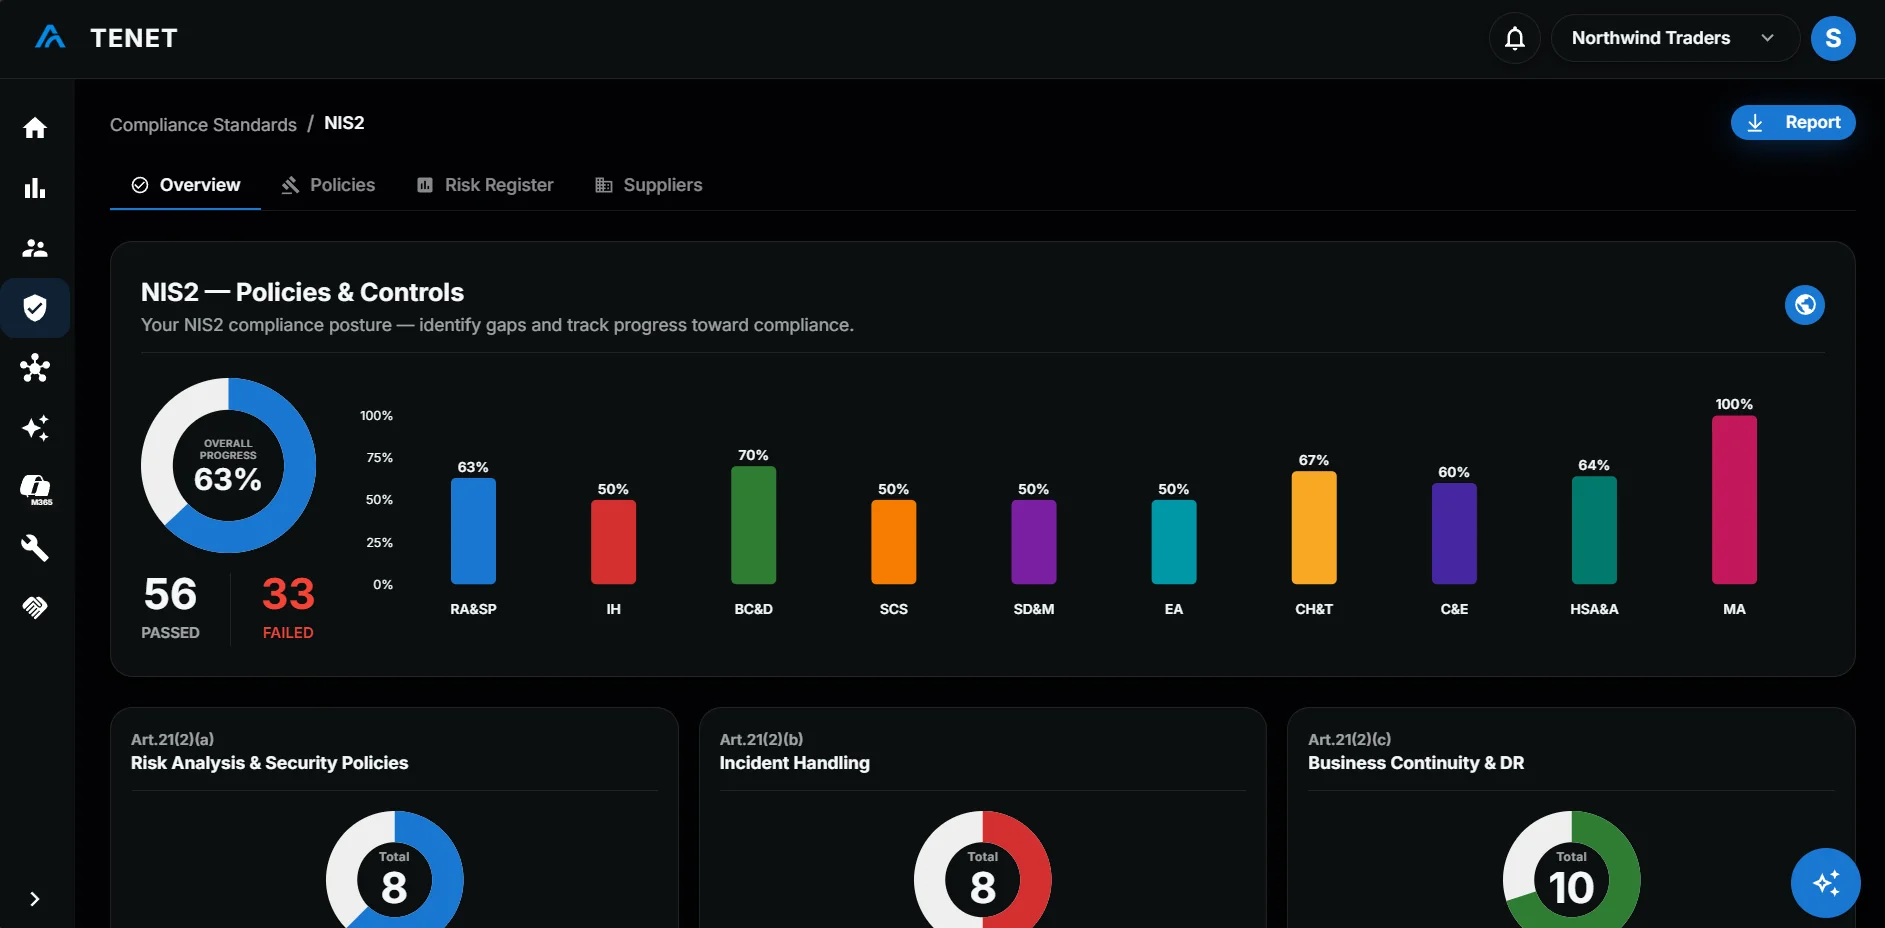
Task: Open the wrench tools sidebar icon
Action: (x=35, y=548)
